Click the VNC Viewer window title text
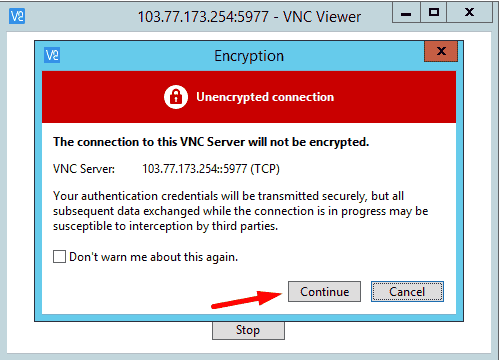499x360 pixels. point(249,17)
